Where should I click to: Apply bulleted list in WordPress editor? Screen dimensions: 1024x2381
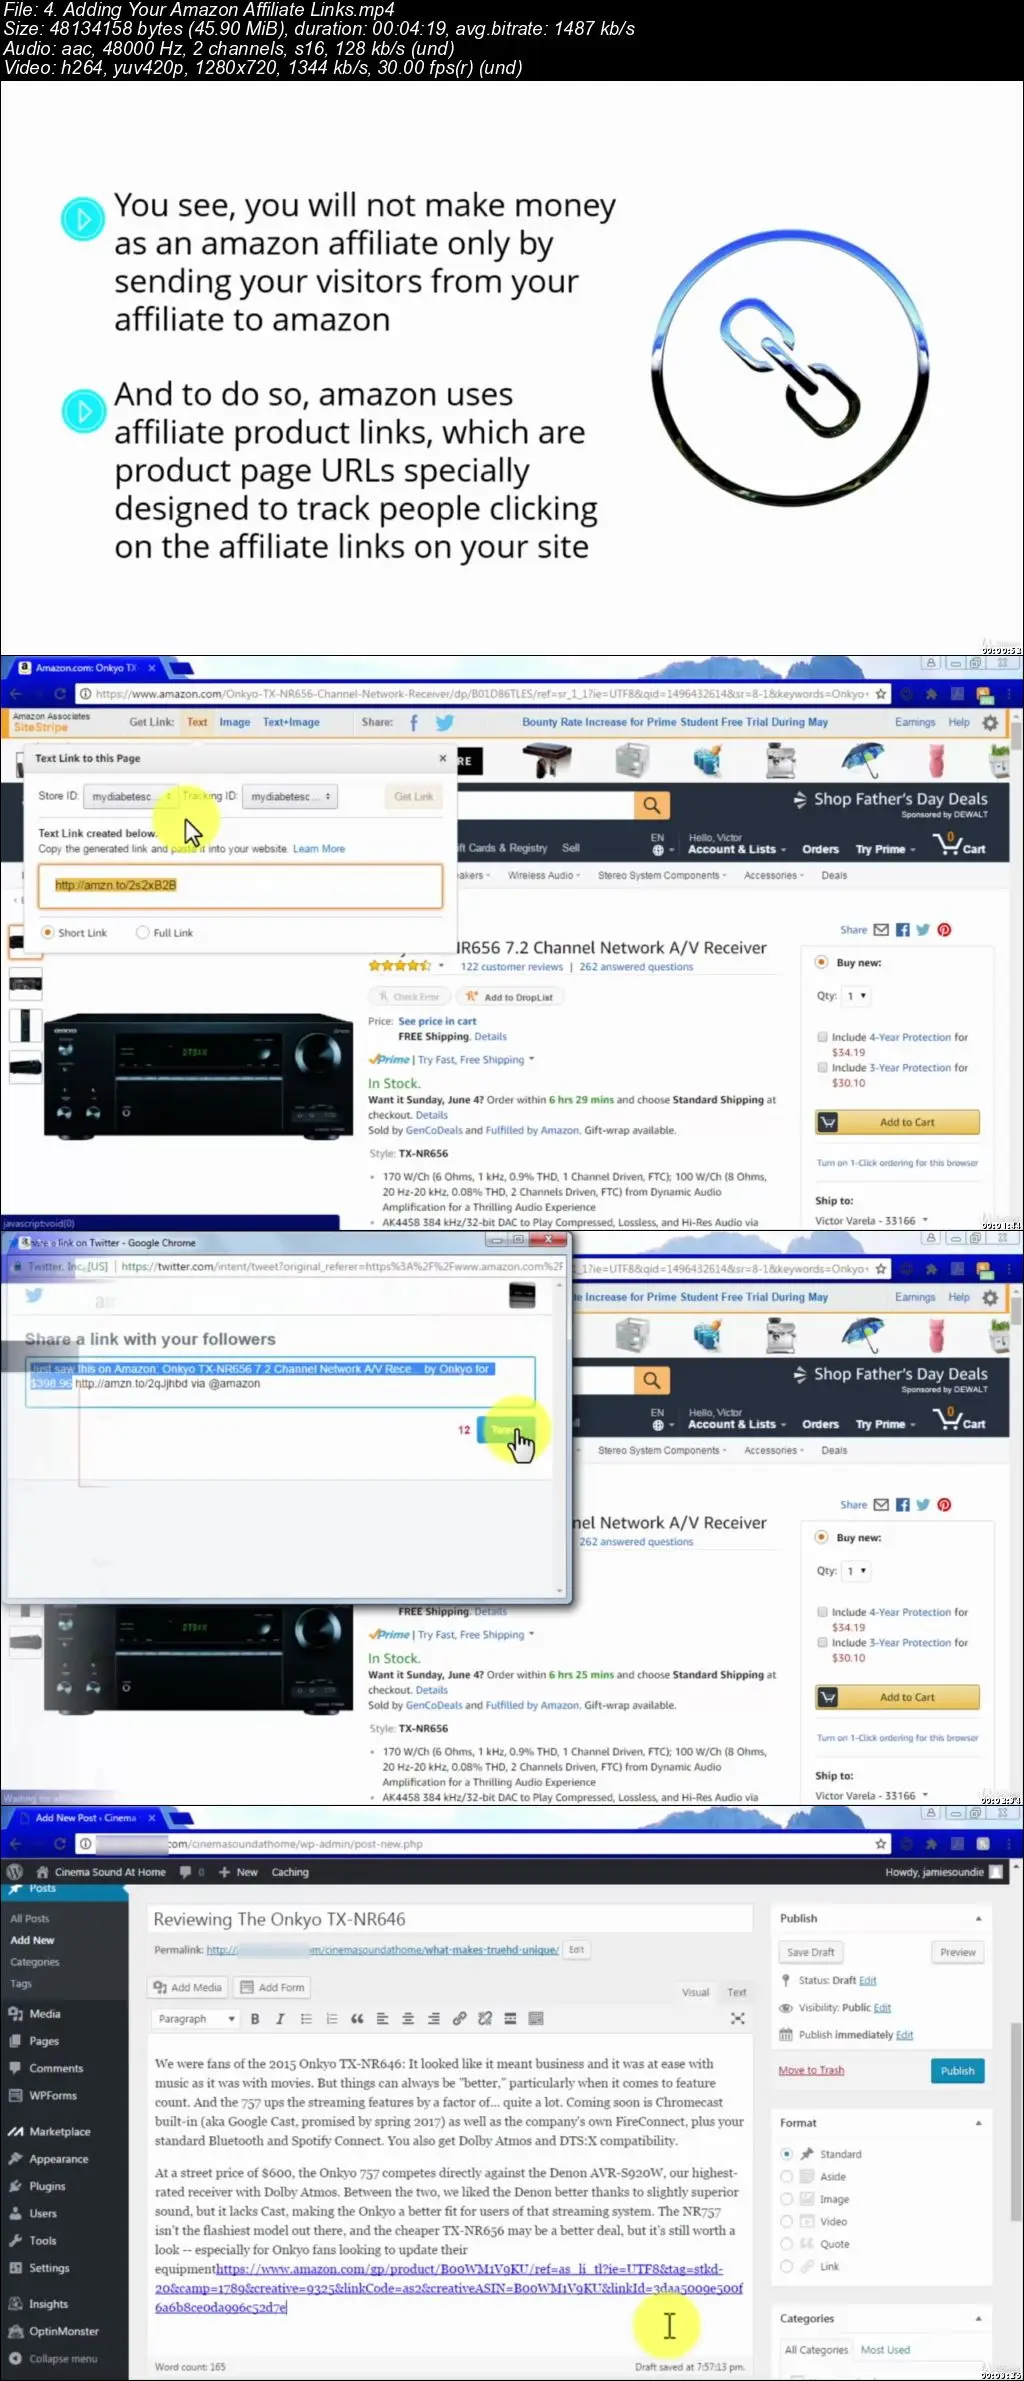click(x=306, y=2019)
